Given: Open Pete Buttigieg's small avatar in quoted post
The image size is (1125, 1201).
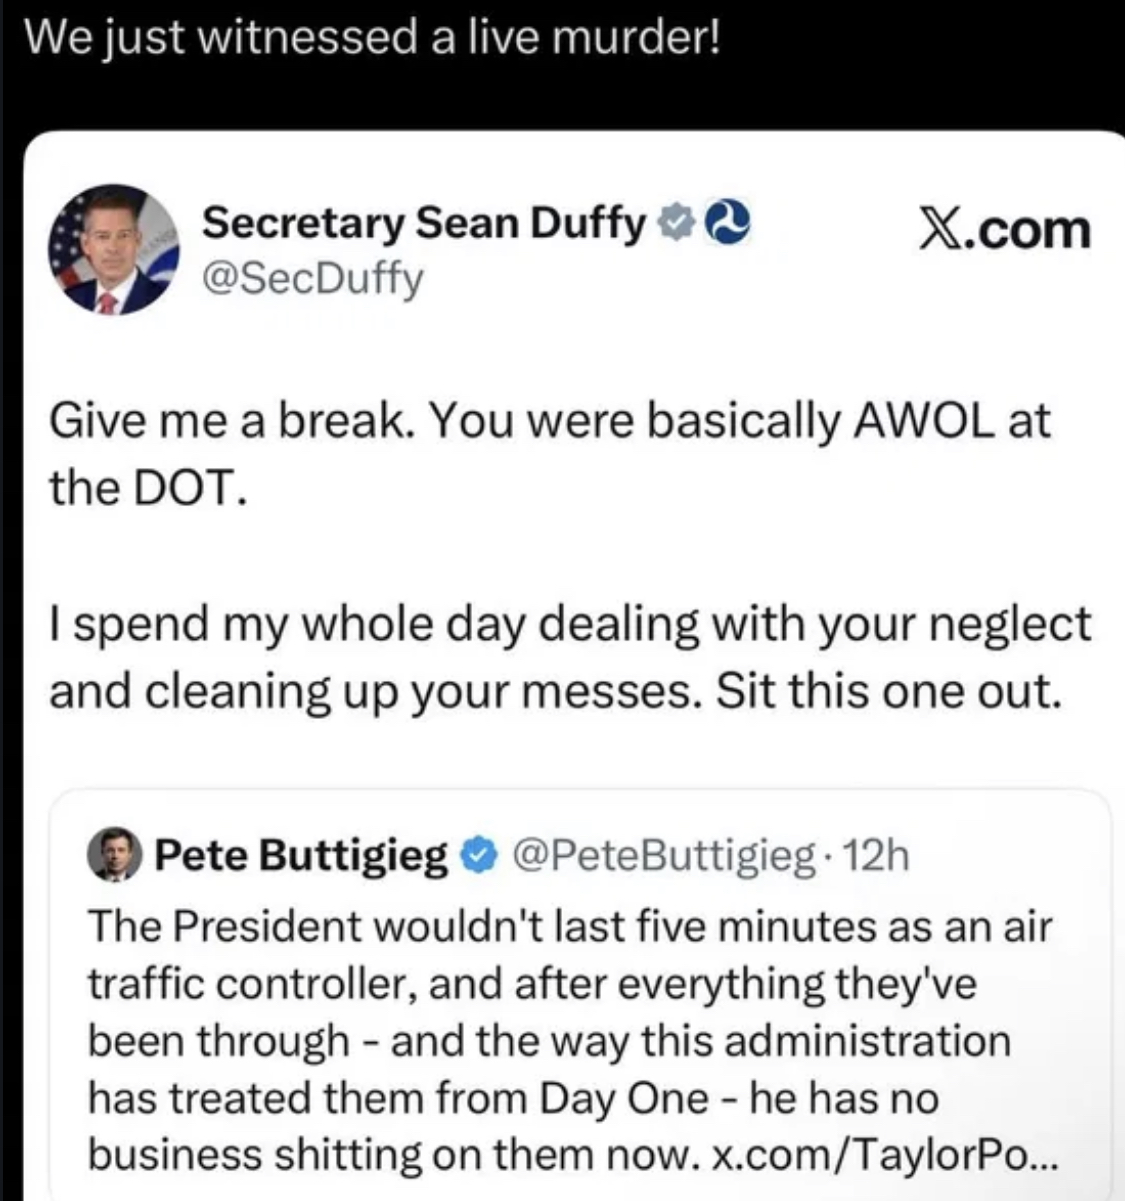Looking at the screenshot, I should (116, 856).
